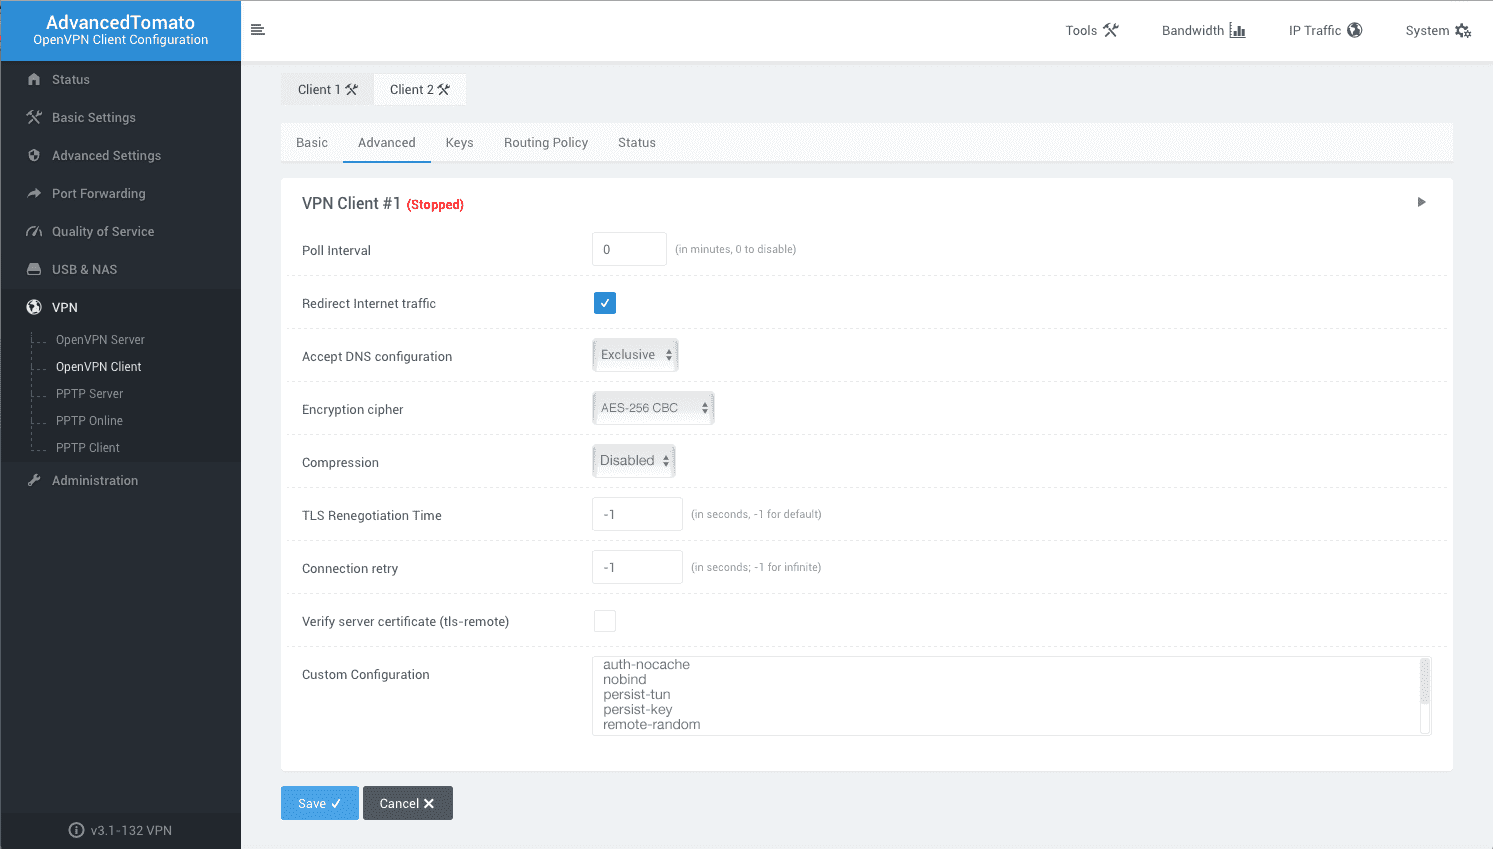Open Quality of Service from sidebar
Viewport: 1493px width, 849px height.
coord(102,231)
